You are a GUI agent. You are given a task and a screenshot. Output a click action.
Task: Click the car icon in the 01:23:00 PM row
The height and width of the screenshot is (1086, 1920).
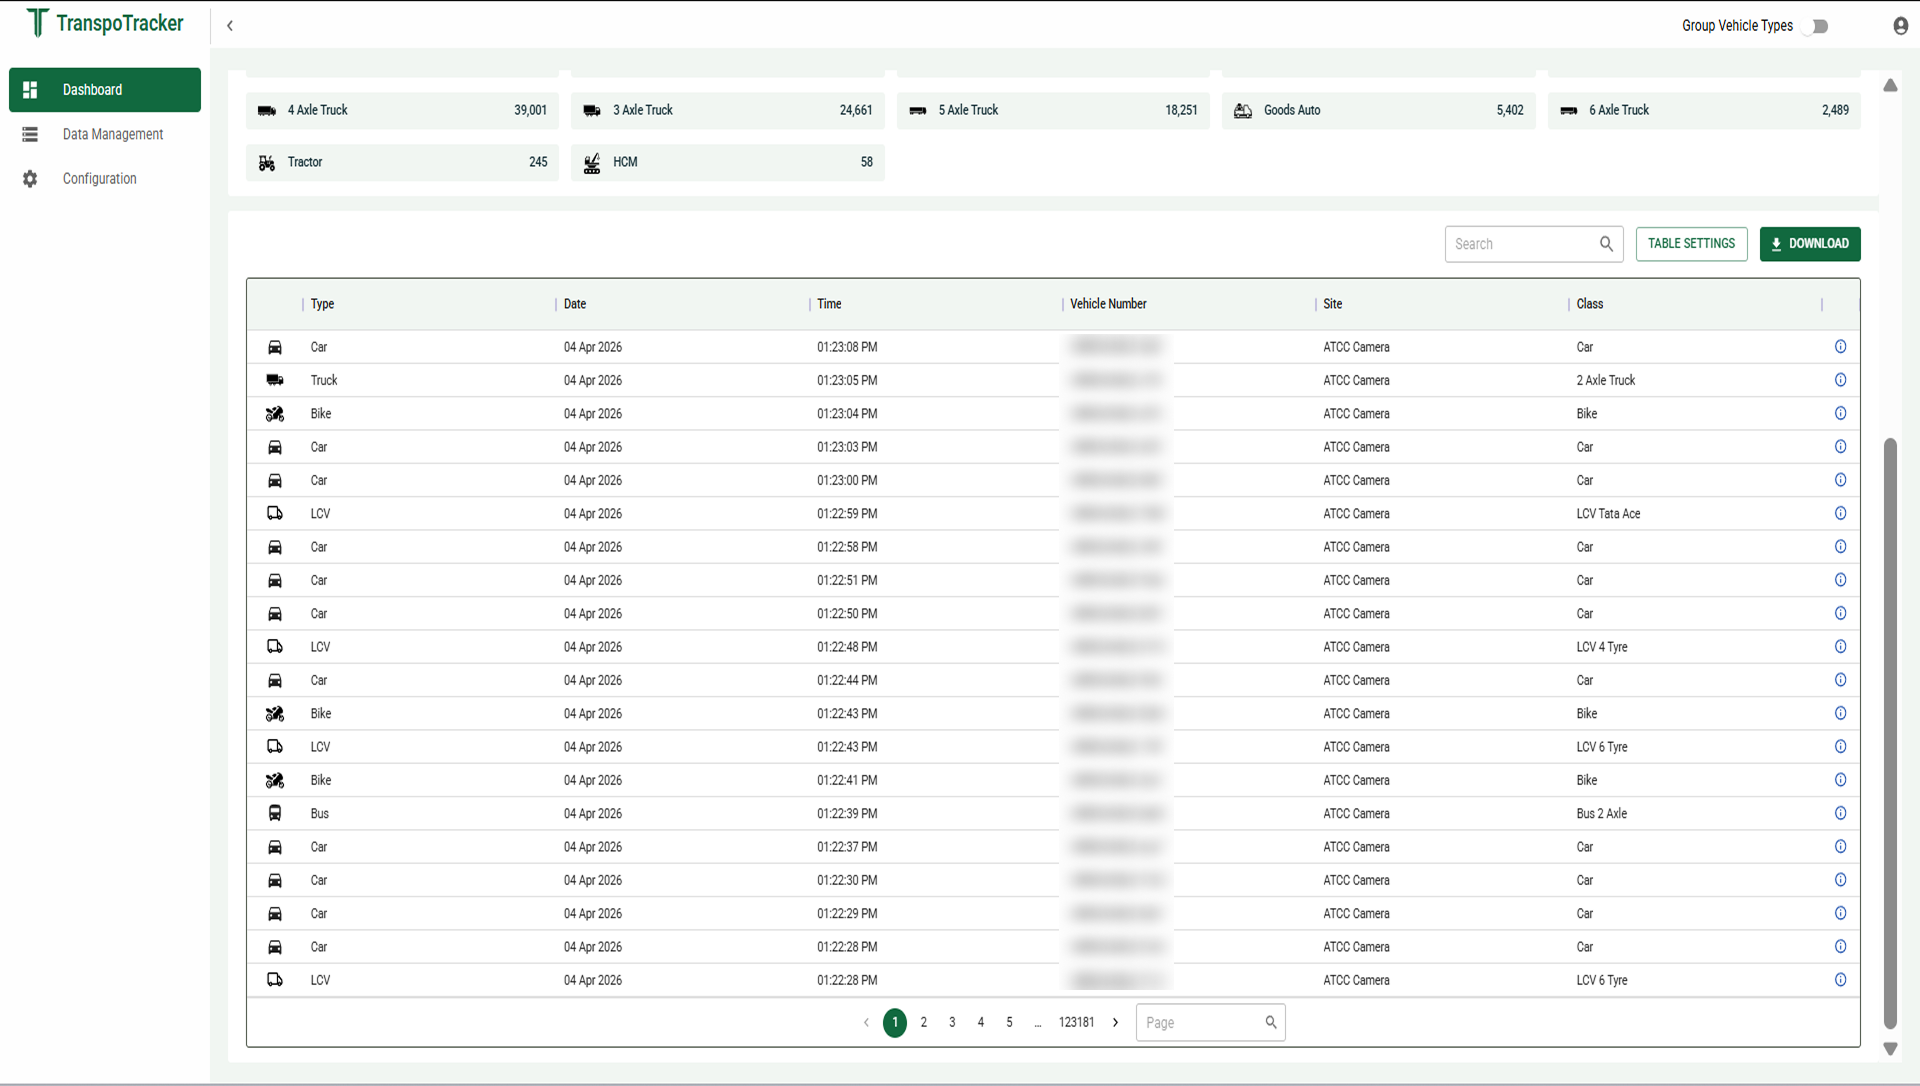pos(275,480)
